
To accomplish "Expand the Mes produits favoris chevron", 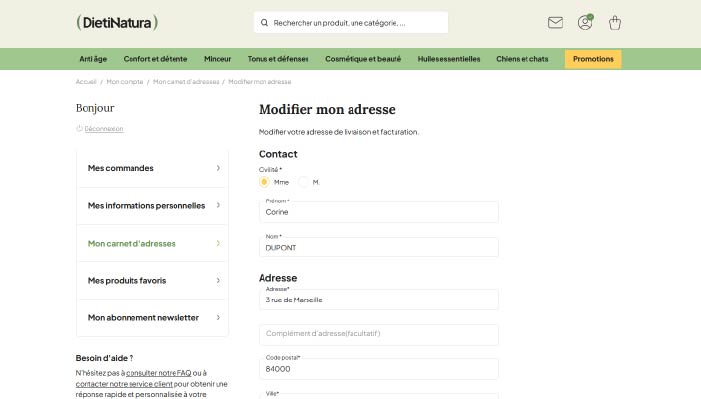I will click(218, 280).
